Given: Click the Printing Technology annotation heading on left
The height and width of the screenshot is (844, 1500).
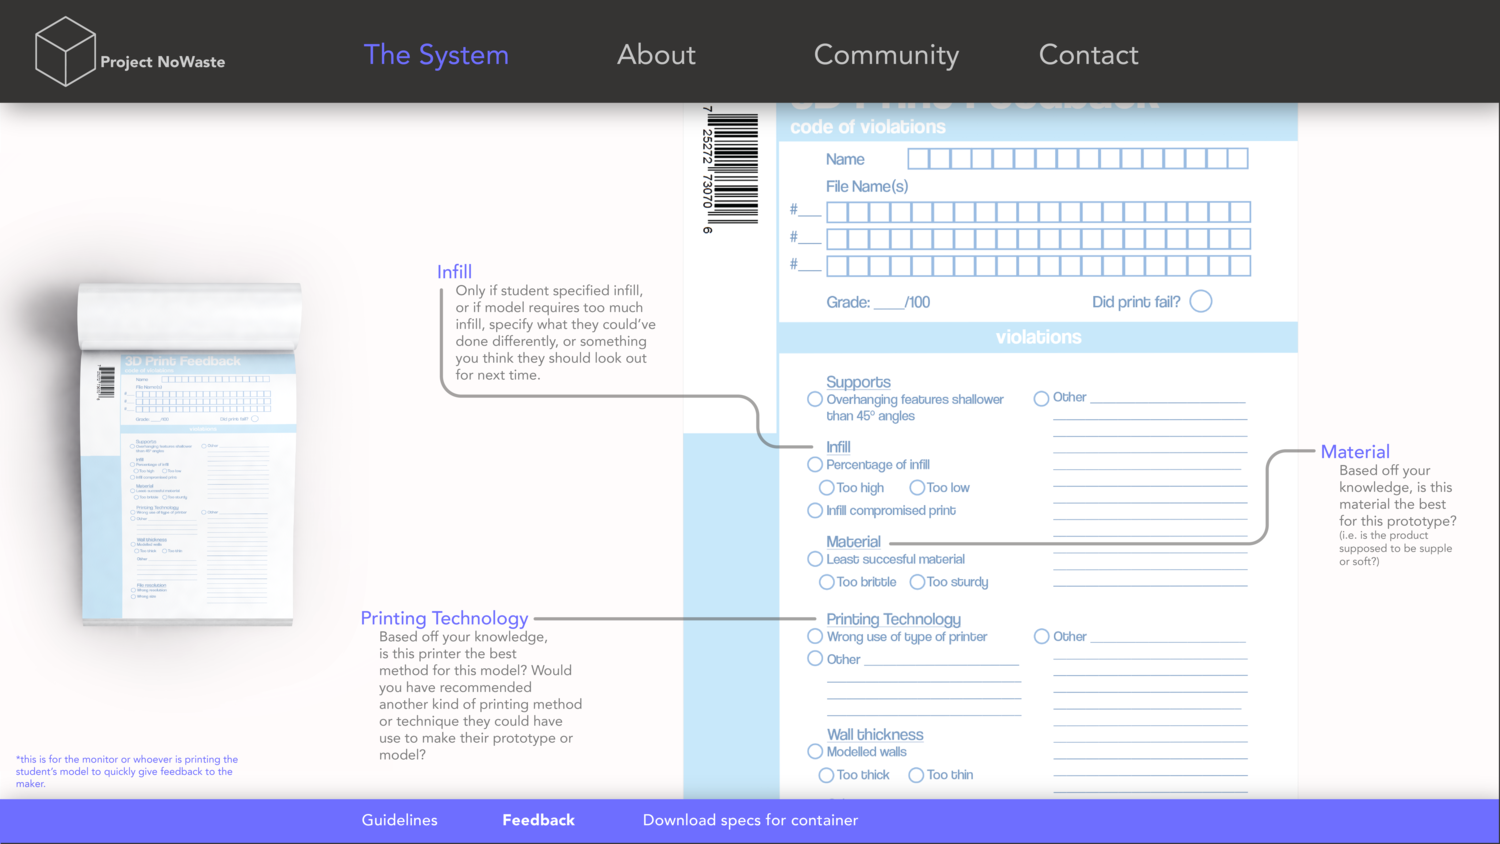Looking at the screenshot, I should pos(444,619).
